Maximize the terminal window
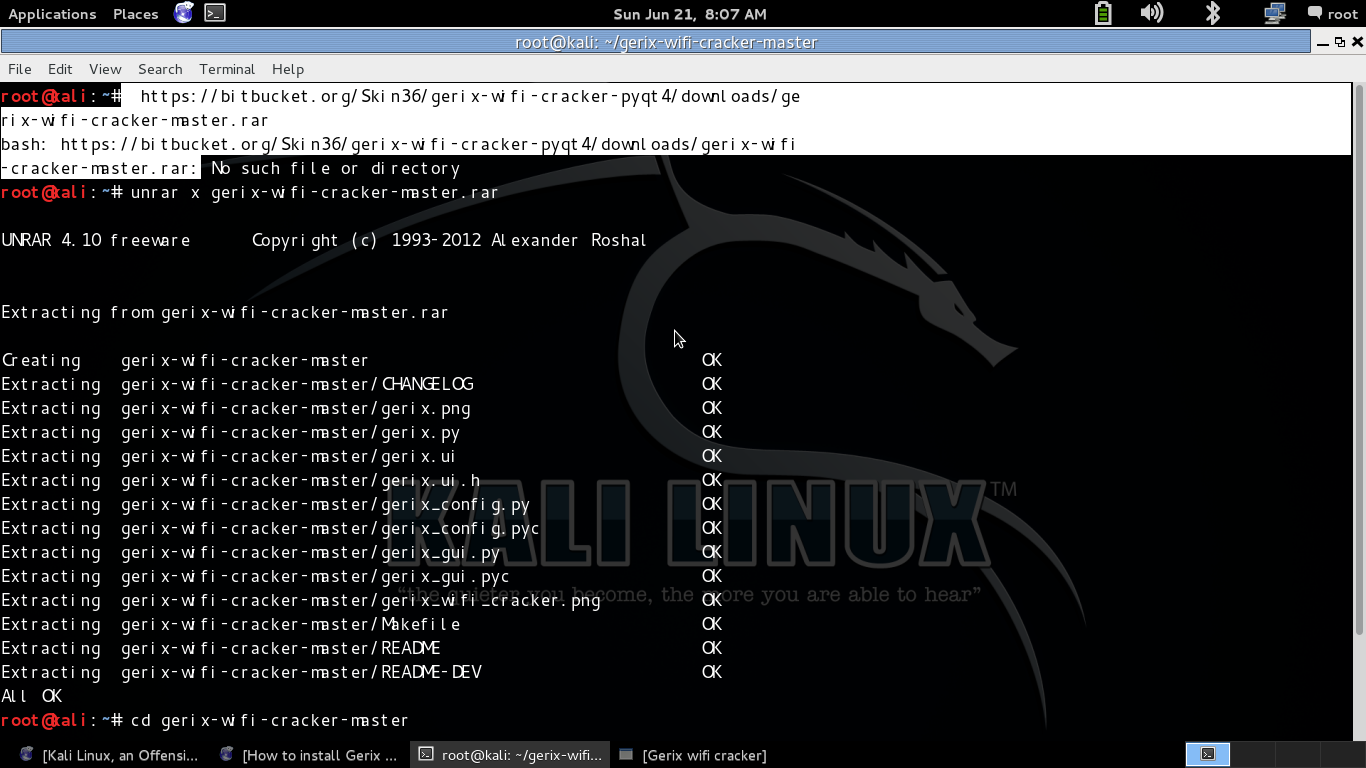Image resolution: width=1366 pixels, height=768 pixels. coord(1340,42)
